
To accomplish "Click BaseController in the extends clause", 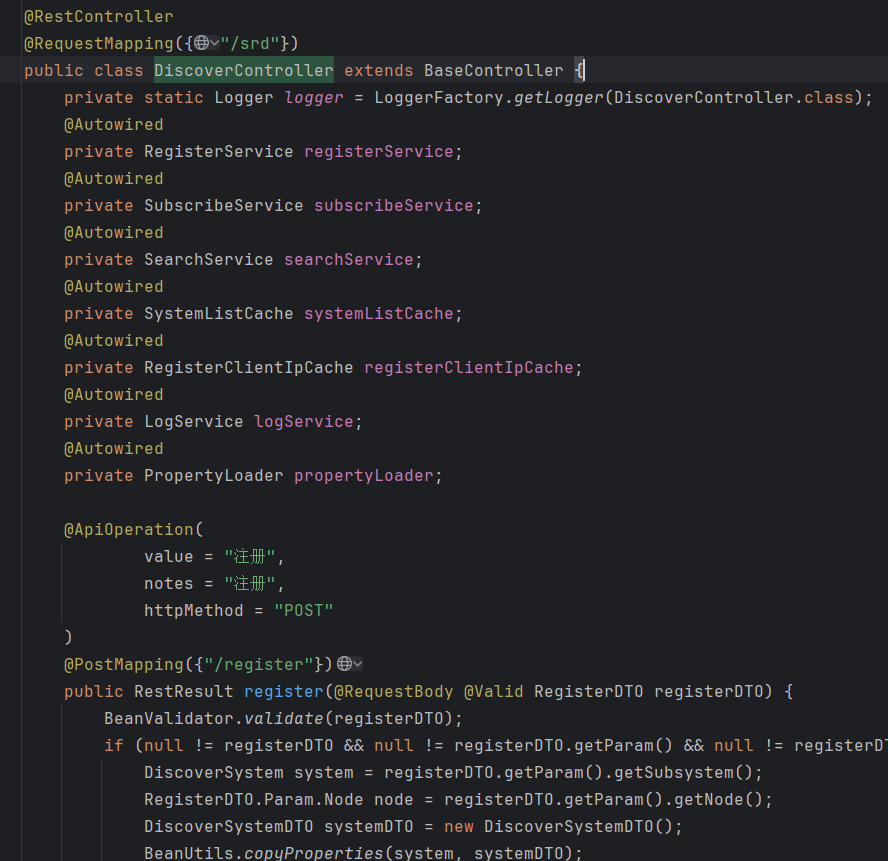I will [x=493, y=70].
